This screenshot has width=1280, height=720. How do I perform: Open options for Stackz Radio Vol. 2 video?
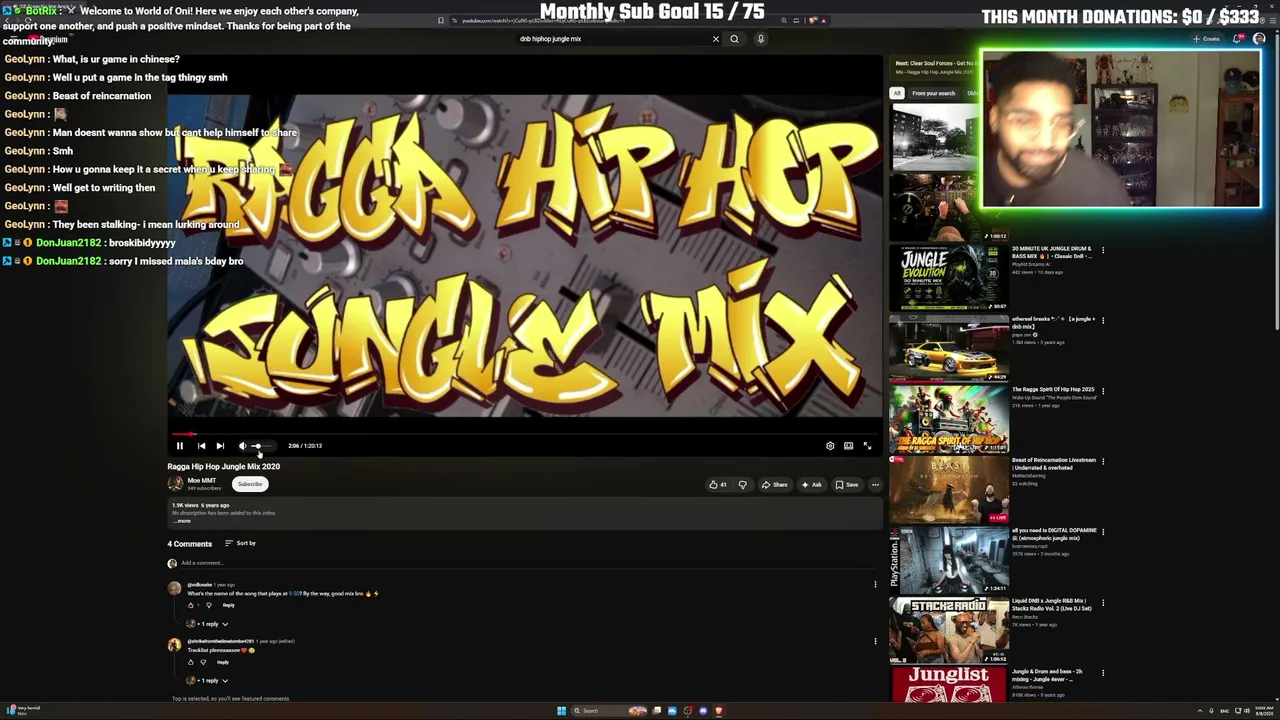pyautogui.click(x=1103, y=602)
